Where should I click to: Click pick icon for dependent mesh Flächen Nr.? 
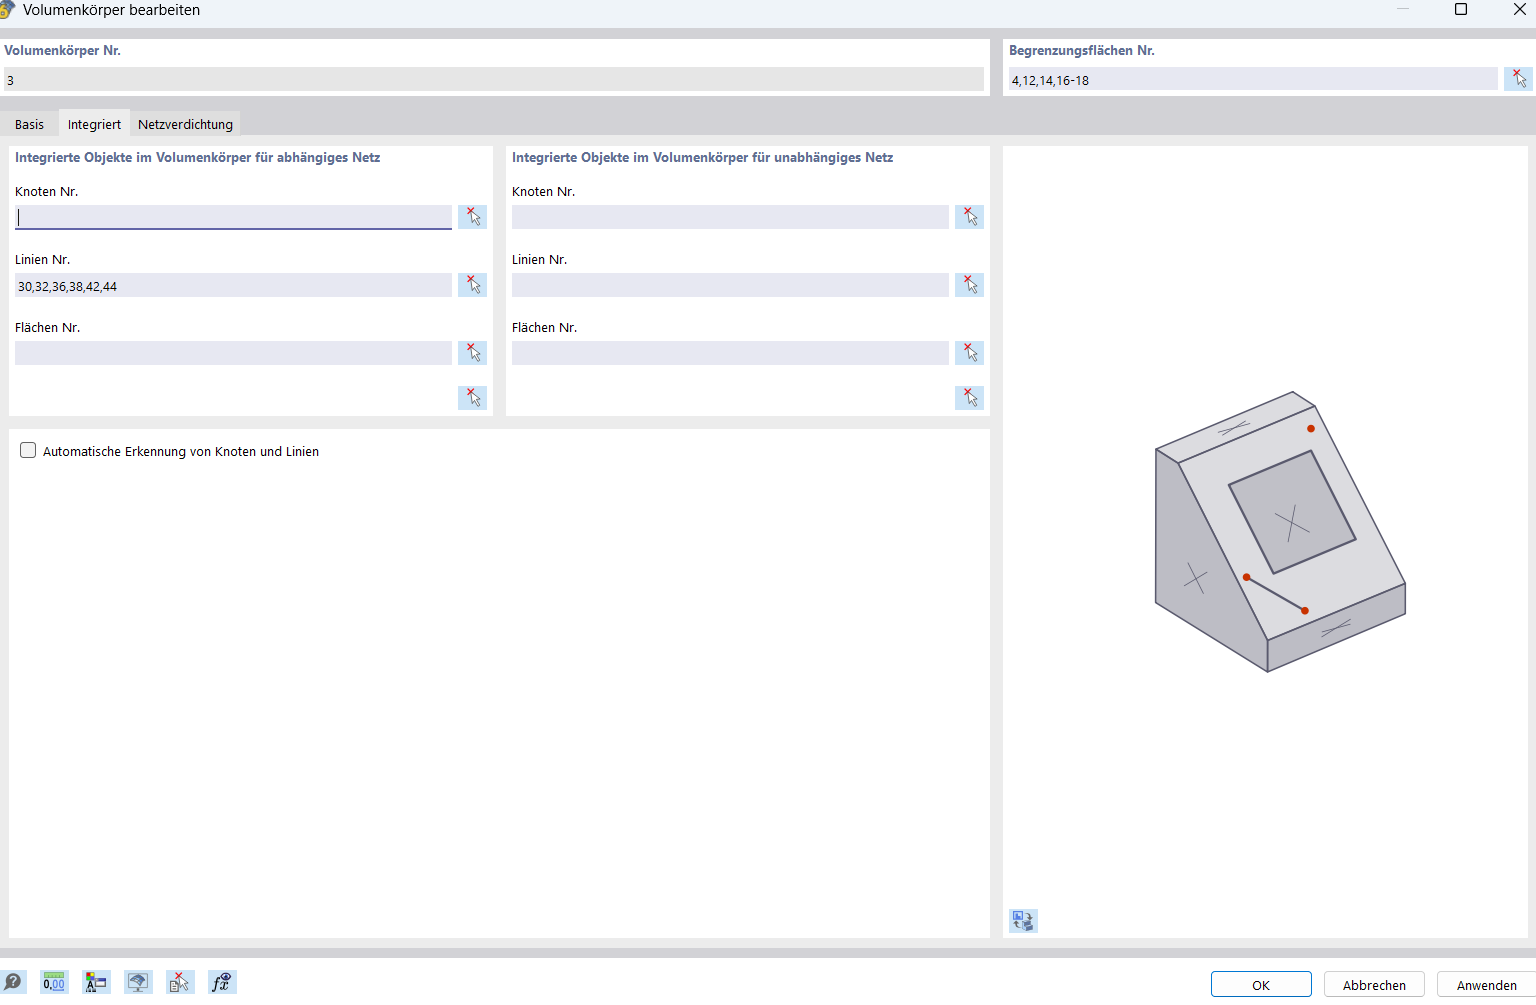pyautogui.click(x=472, y=353)
